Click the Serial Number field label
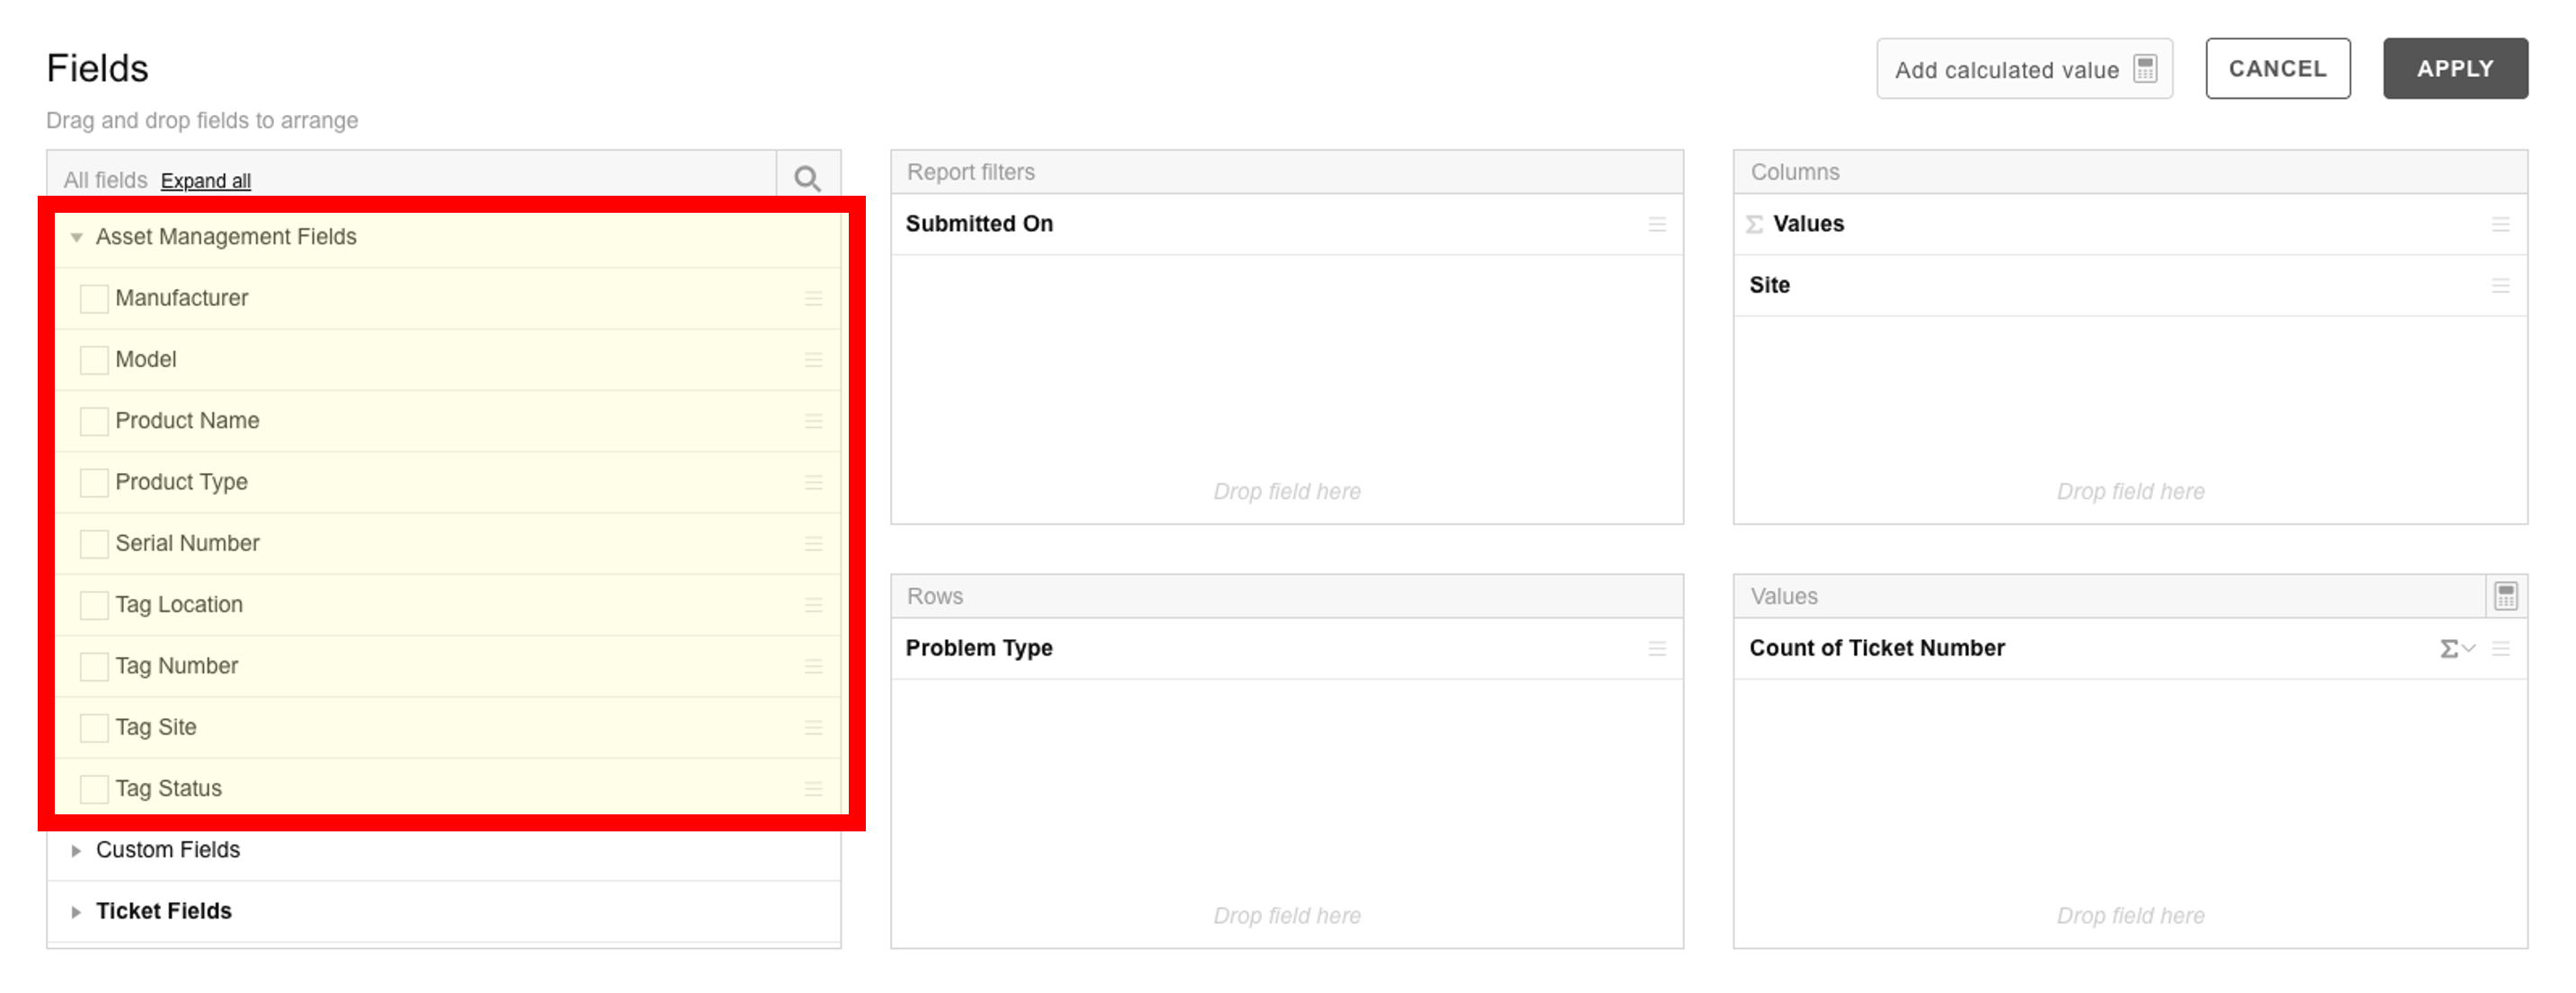This screenshot has width=2576, height=993. tap(187, 543)
